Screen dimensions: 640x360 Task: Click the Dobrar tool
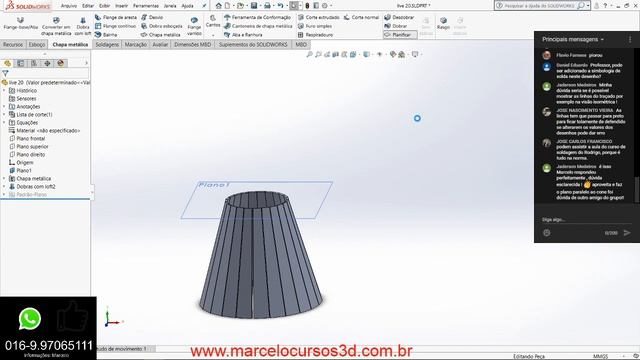396,26
